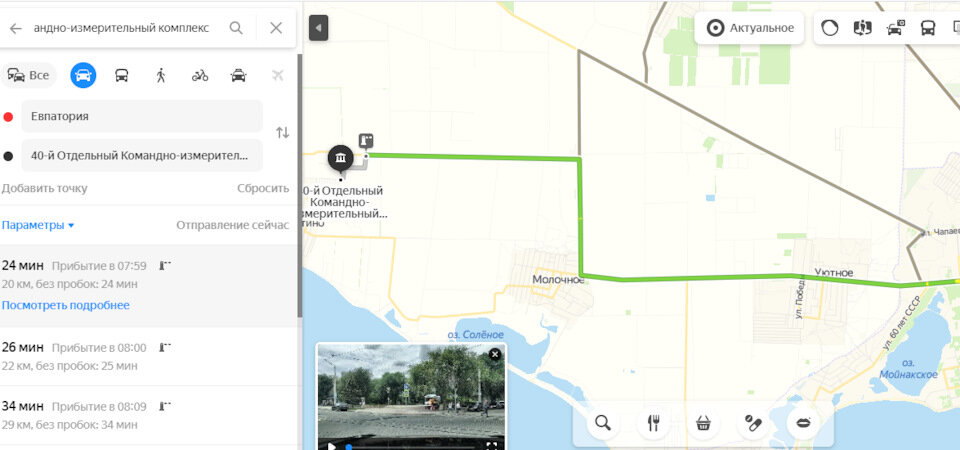Open the 'Актуальное' map layer button
This screenshot has width=960, height=450.
click(749, 28)
